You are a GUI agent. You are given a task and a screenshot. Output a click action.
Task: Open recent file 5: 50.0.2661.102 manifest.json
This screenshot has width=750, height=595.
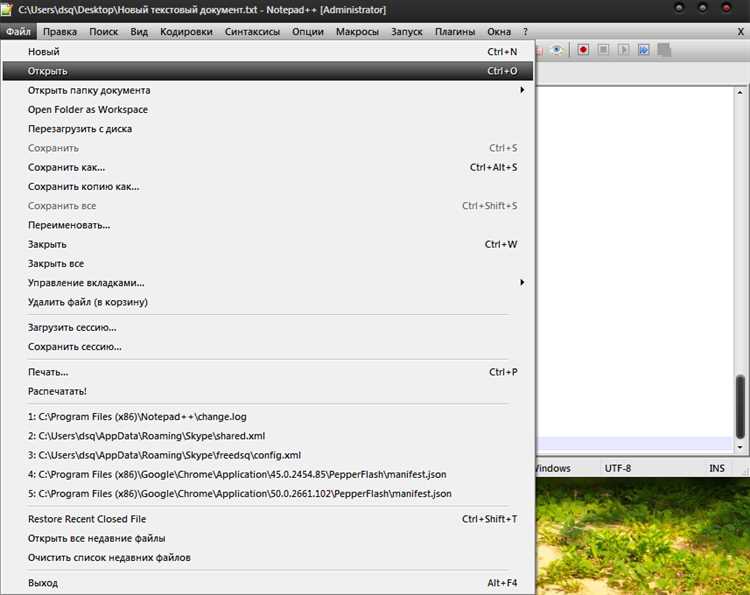[x=268, y=494]
